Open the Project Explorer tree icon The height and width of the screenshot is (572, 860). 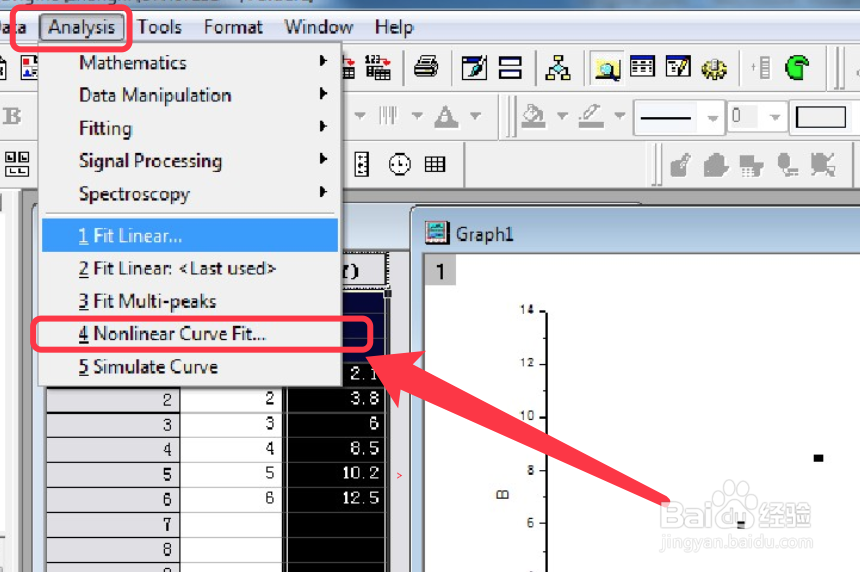(558, 67)
